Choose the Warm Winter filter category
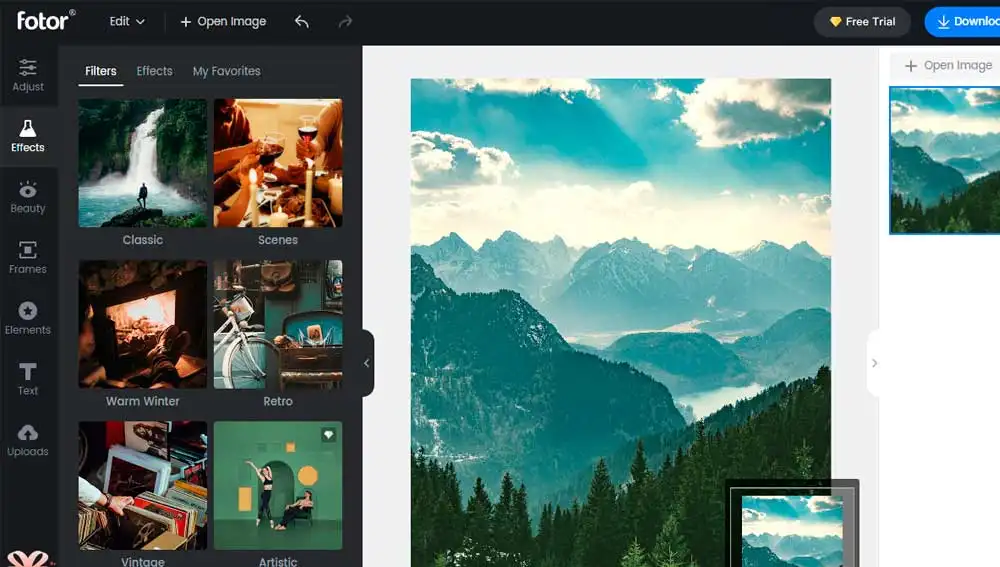 [143, 334]
